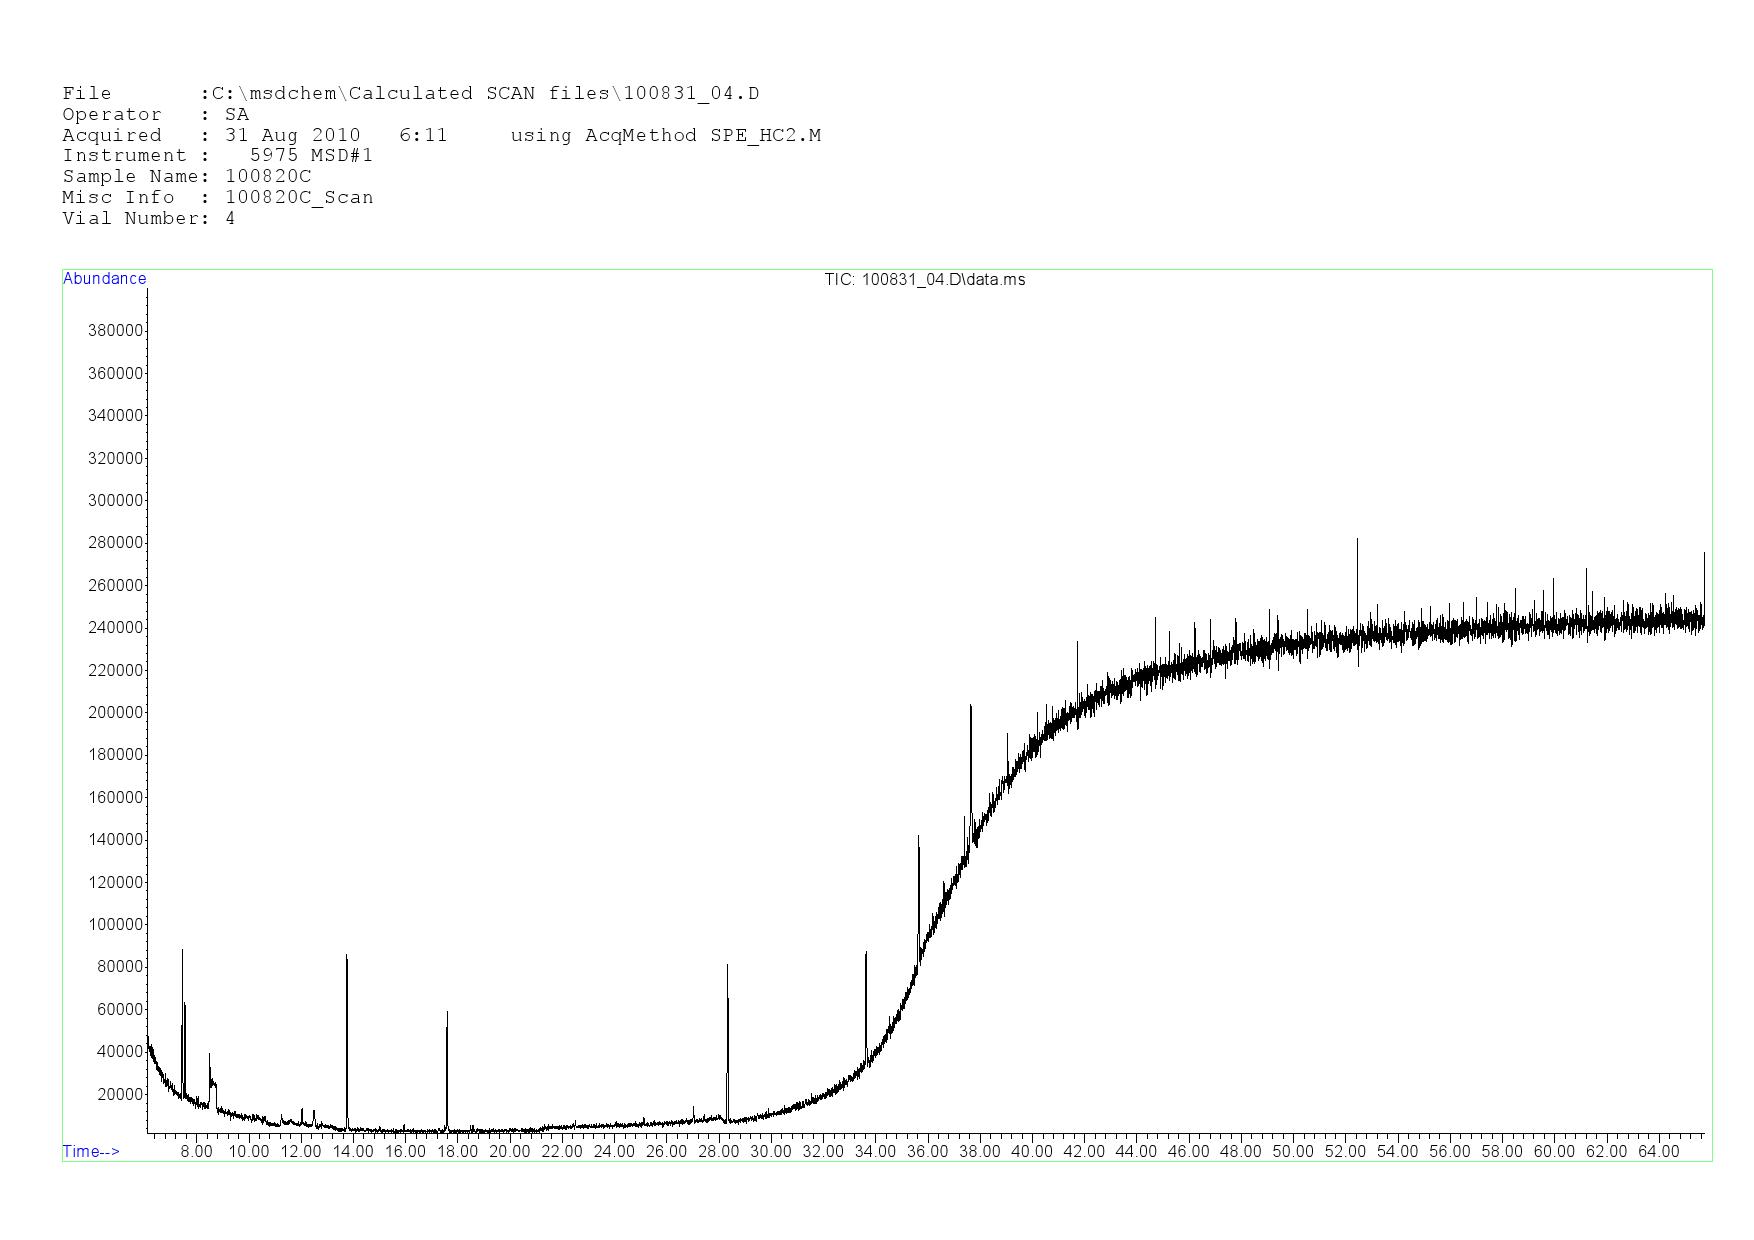
Task: Click the Sample Name value 100820C
Action: click(x=268, y=177)
